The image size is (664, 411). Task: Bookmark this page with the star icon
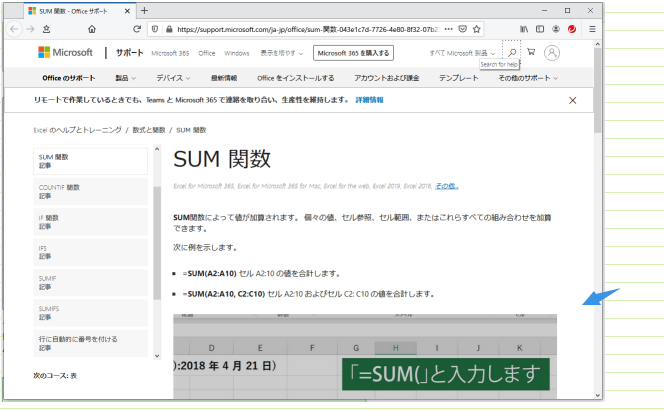476,29
